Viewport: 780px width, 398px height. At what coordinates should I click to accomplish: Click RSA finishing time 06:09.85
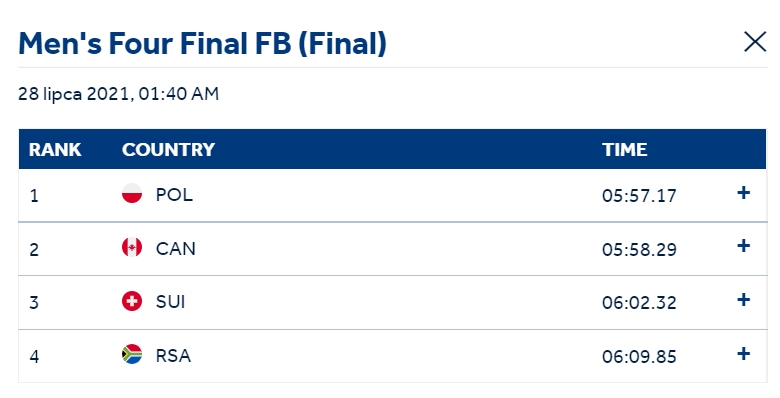(639, 357)
